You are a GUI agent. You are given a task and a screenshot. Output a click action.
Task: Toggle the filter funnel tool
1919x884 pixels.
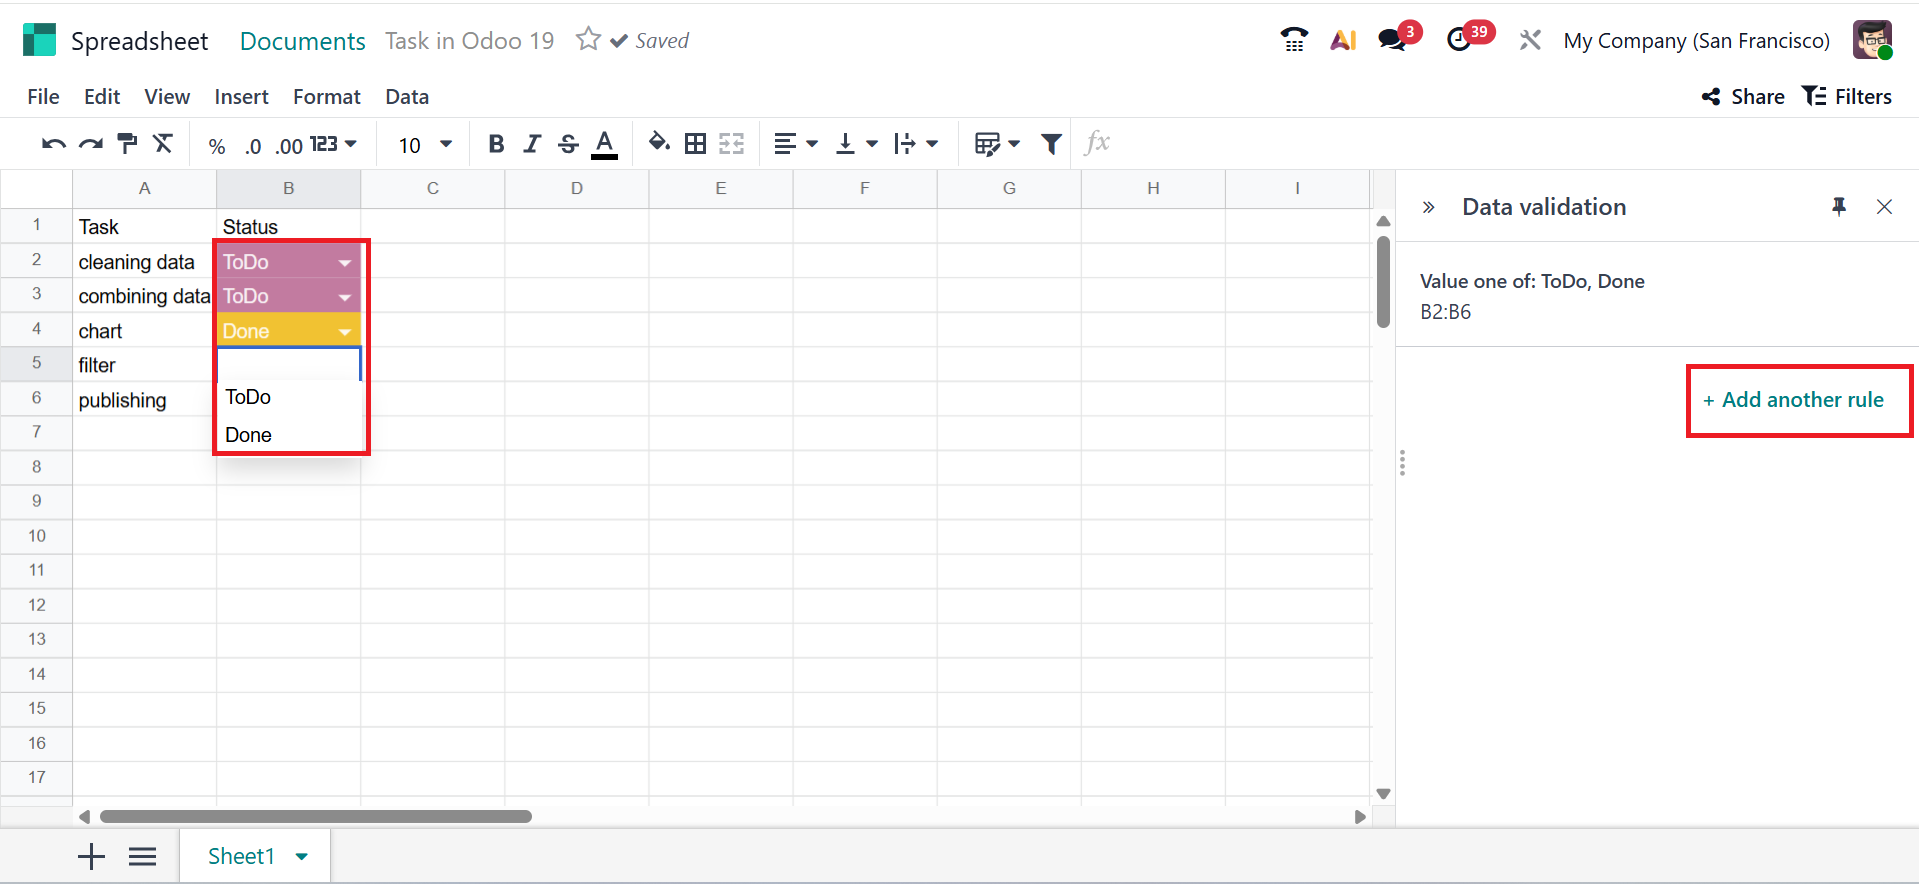(1051, 144)
